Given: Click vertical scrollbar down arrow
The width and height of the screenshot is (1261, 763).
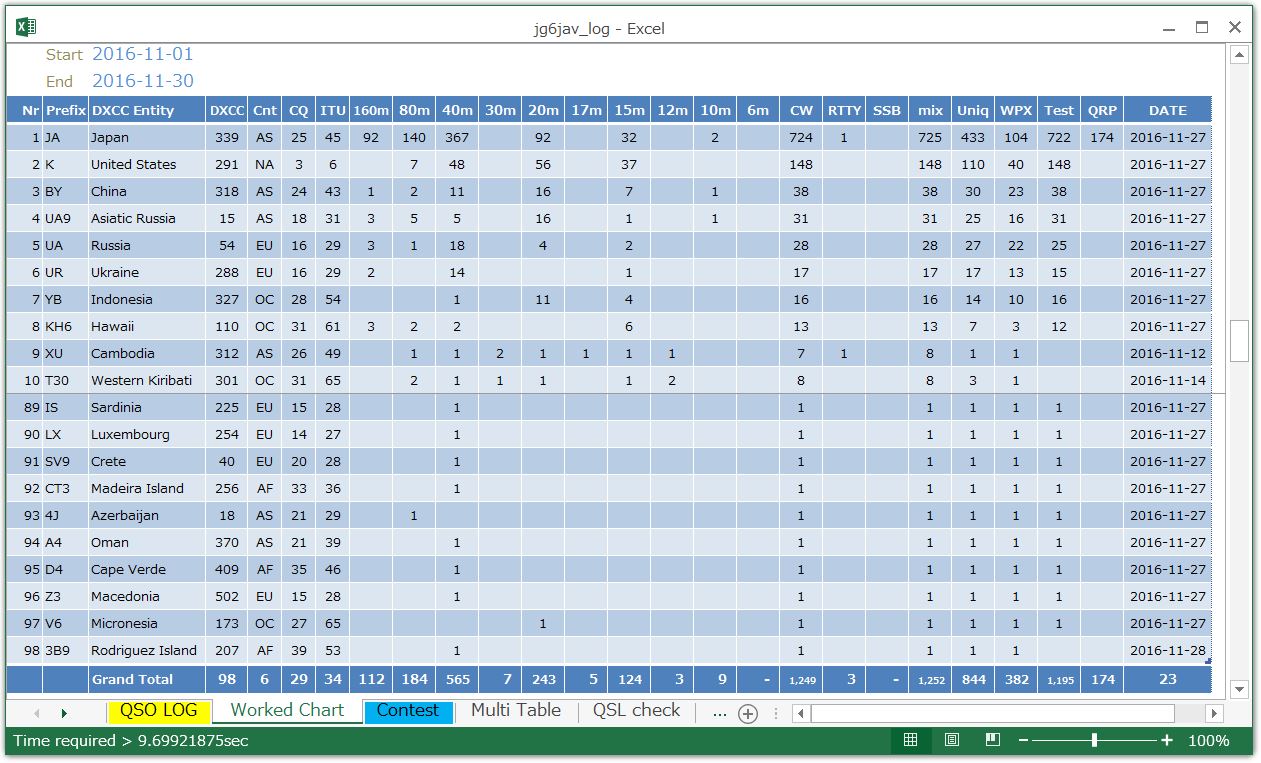Looking at the screenshot, I should [1240, 689].
